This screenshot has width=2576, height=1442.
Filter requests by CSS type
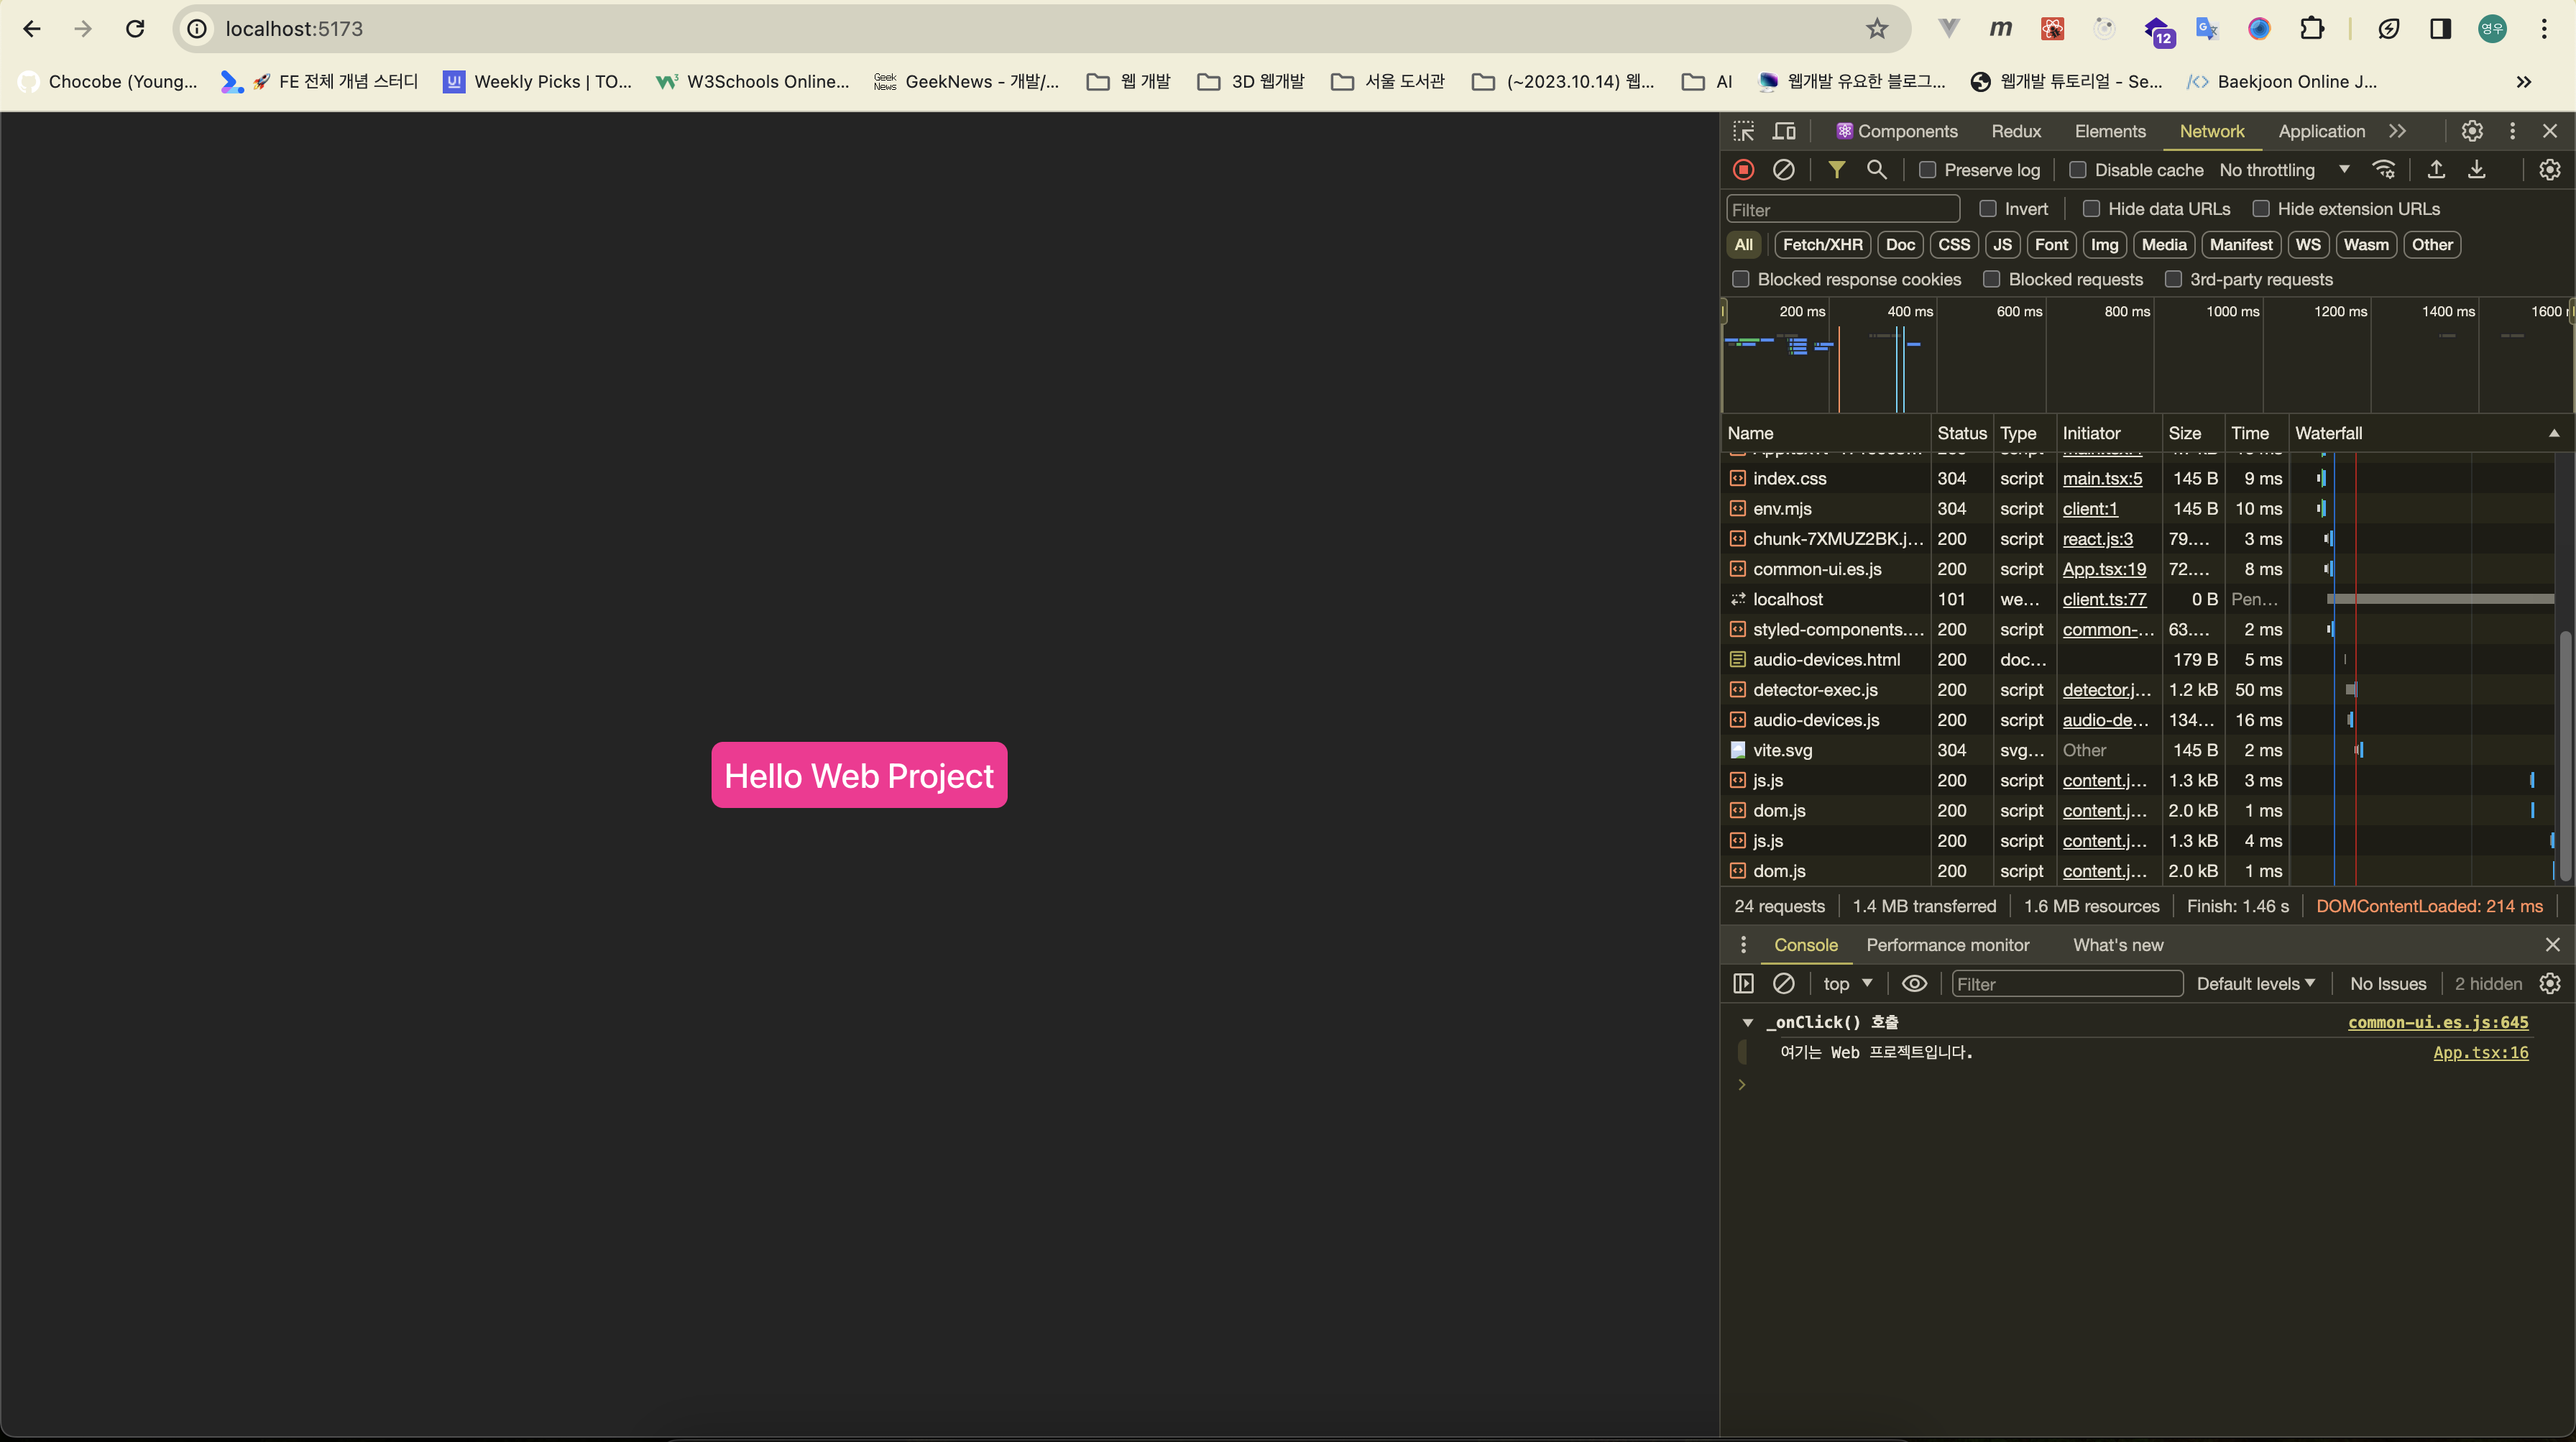click(x=1953, y=245)
